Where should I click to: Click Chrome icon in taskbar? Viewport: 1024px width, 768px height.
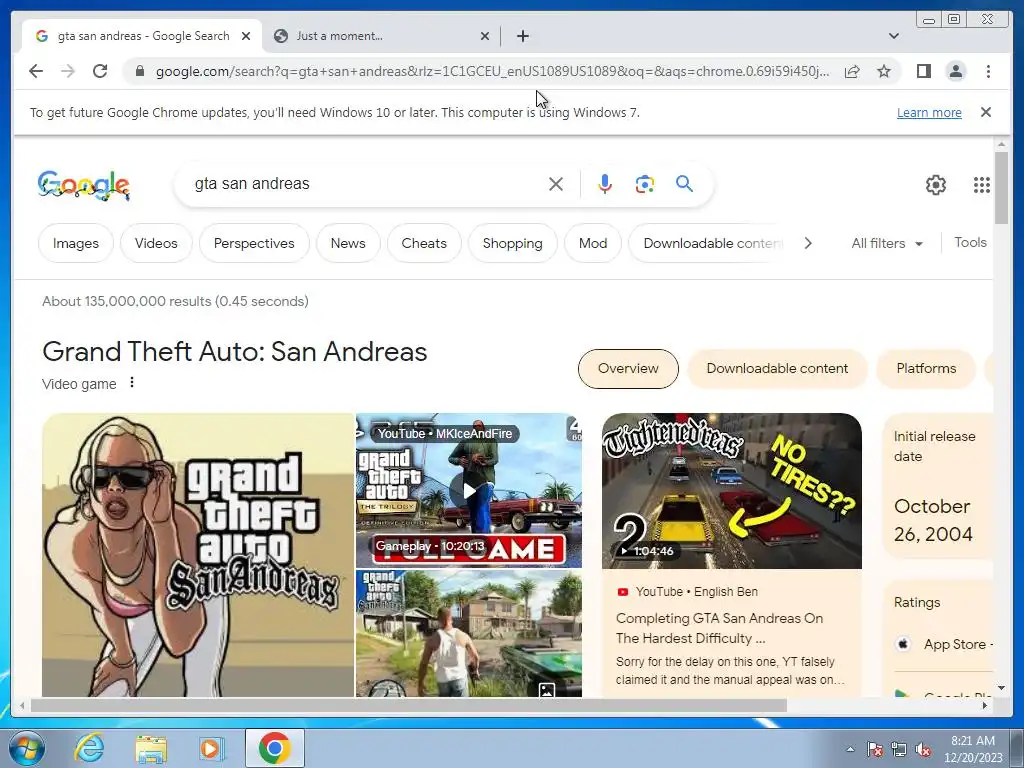(x=274, y=748)
